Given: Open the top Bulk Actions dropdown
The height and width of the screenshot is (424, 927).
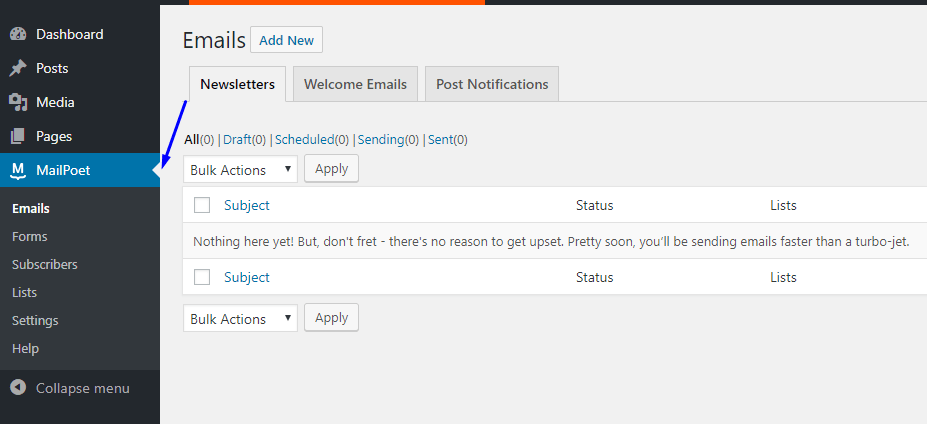Looking at the screenshot, I should pos(240,170).
